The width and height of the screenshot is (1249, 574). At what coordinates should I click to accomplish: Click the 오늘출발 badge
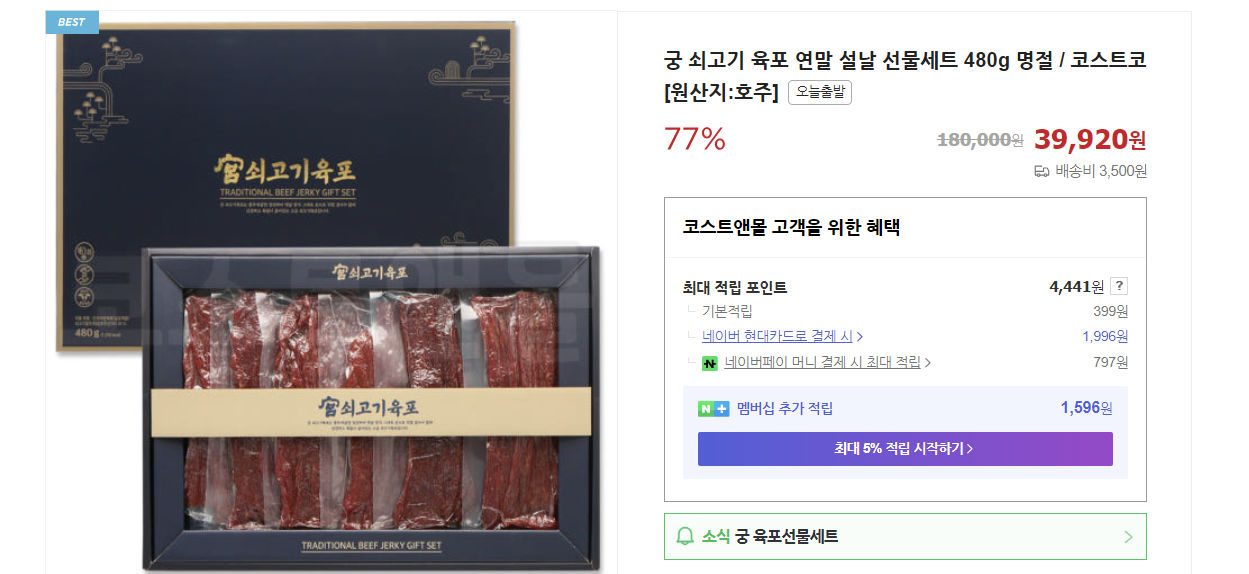pos(820,93)
